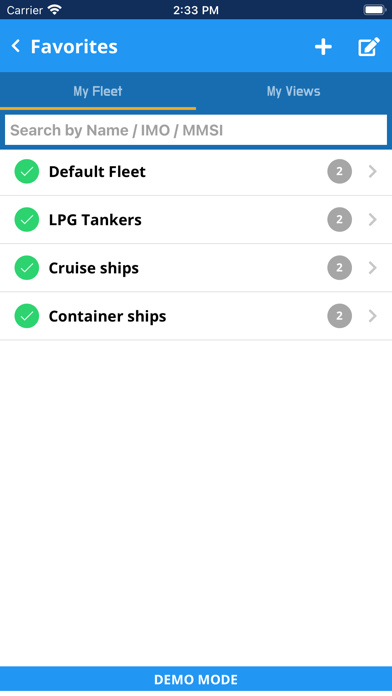This screenshot has height=696, width=392.
Task: Tap the back arrow beside Favorites
Action: 16,46
